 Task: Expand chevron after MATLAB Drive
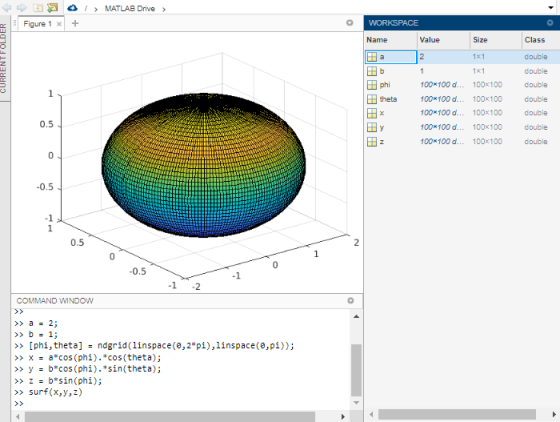[164, 9]
